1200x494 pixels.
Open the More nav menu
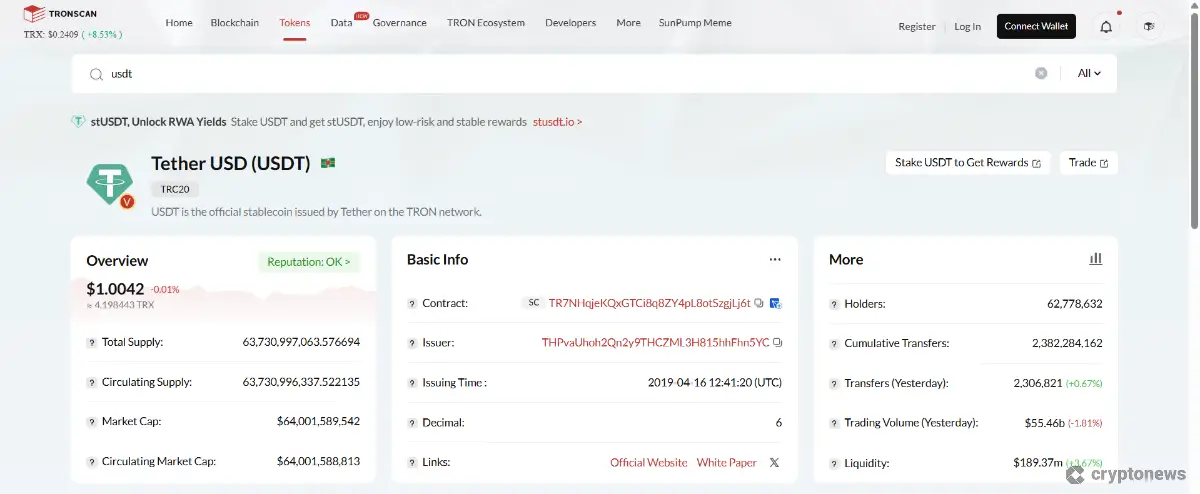pyautogui.click(x=629, y=23)
